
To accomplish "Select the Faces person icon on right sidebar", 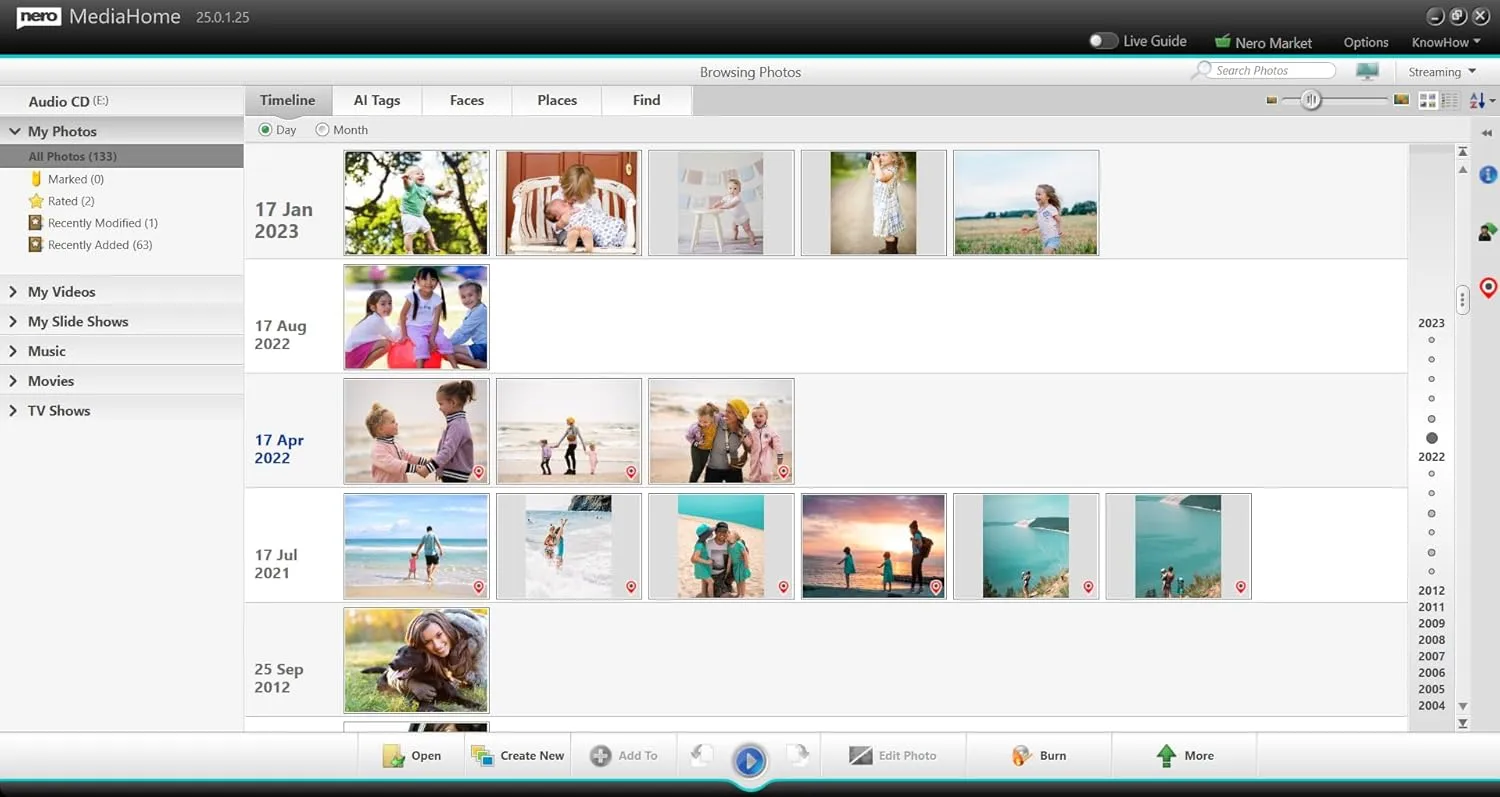I will [x=1487, y=231].
